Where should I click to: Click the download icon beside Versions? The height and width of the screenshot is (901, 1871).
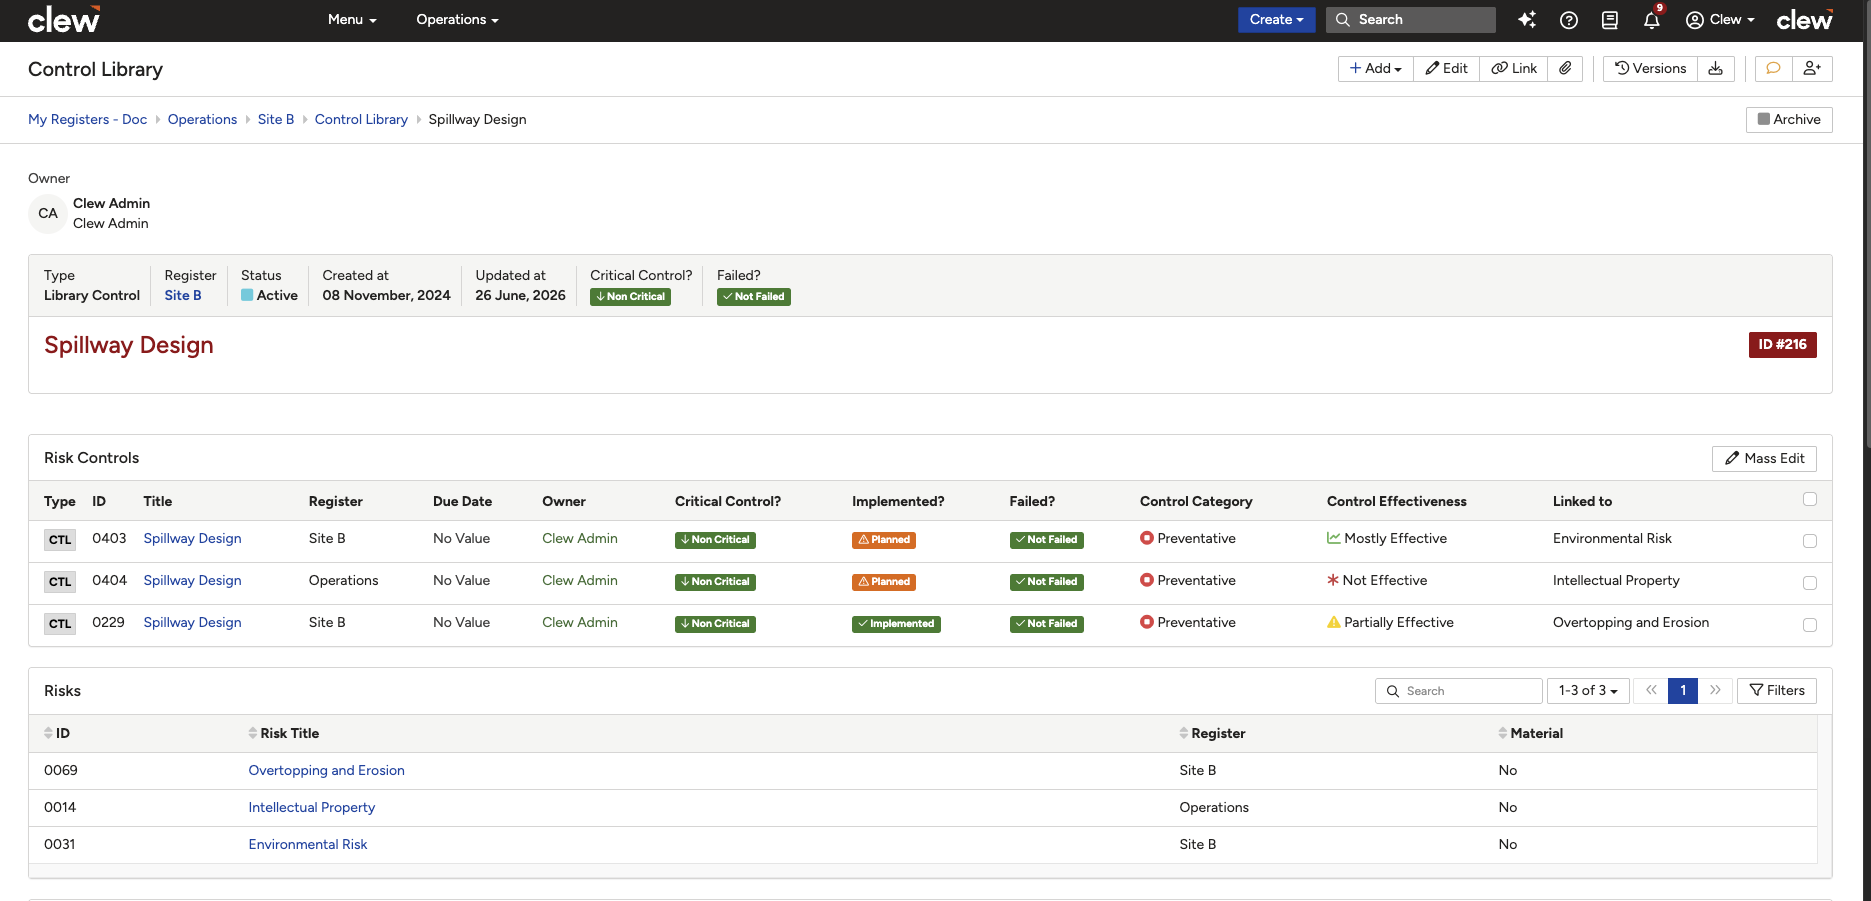(1715, 68)
